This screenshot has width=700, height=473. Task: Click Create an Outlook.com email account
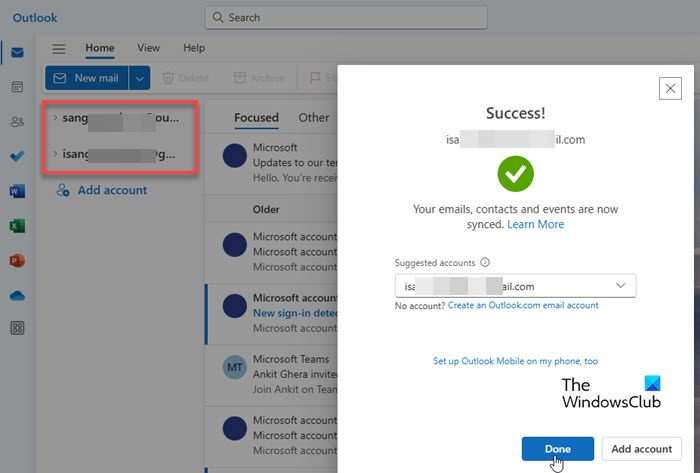coord(523,305)
